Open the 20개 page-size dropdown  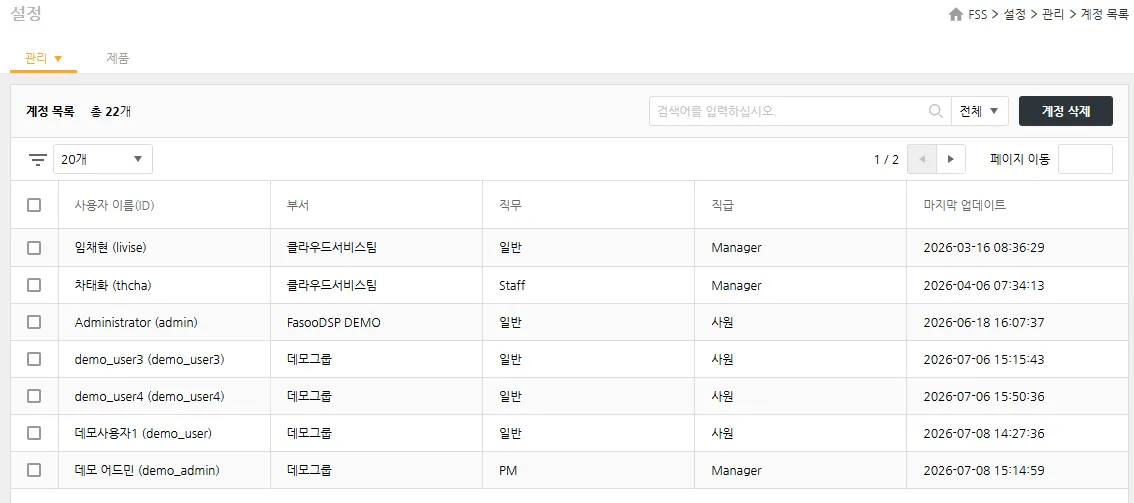[x=103, y=159]
